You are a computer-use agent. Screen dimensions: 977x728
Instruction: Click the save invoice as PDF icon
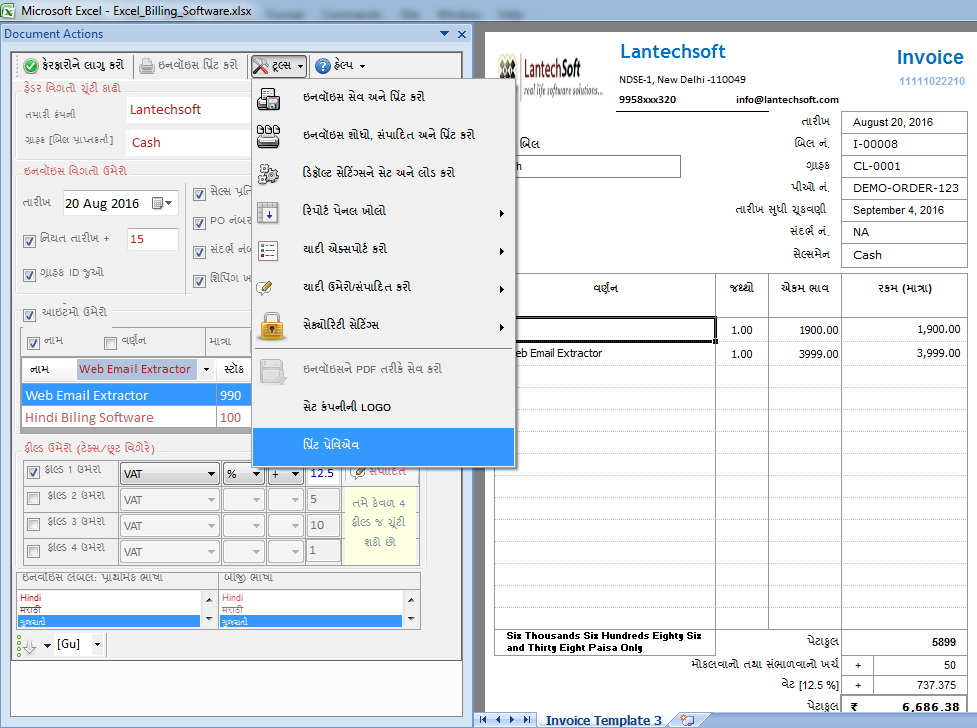coord(272,371)
